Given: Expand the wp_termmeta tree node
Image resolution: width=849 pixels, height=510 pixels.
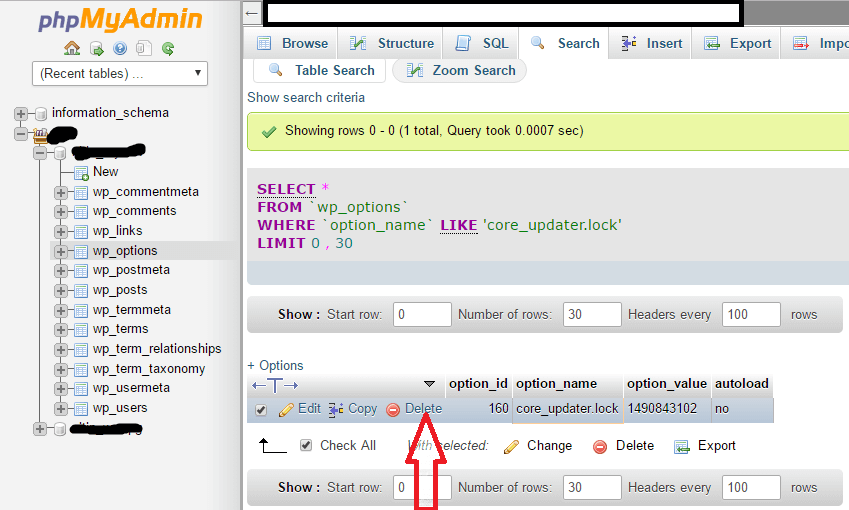Looking at the screenshot, I should click(61, 310).
